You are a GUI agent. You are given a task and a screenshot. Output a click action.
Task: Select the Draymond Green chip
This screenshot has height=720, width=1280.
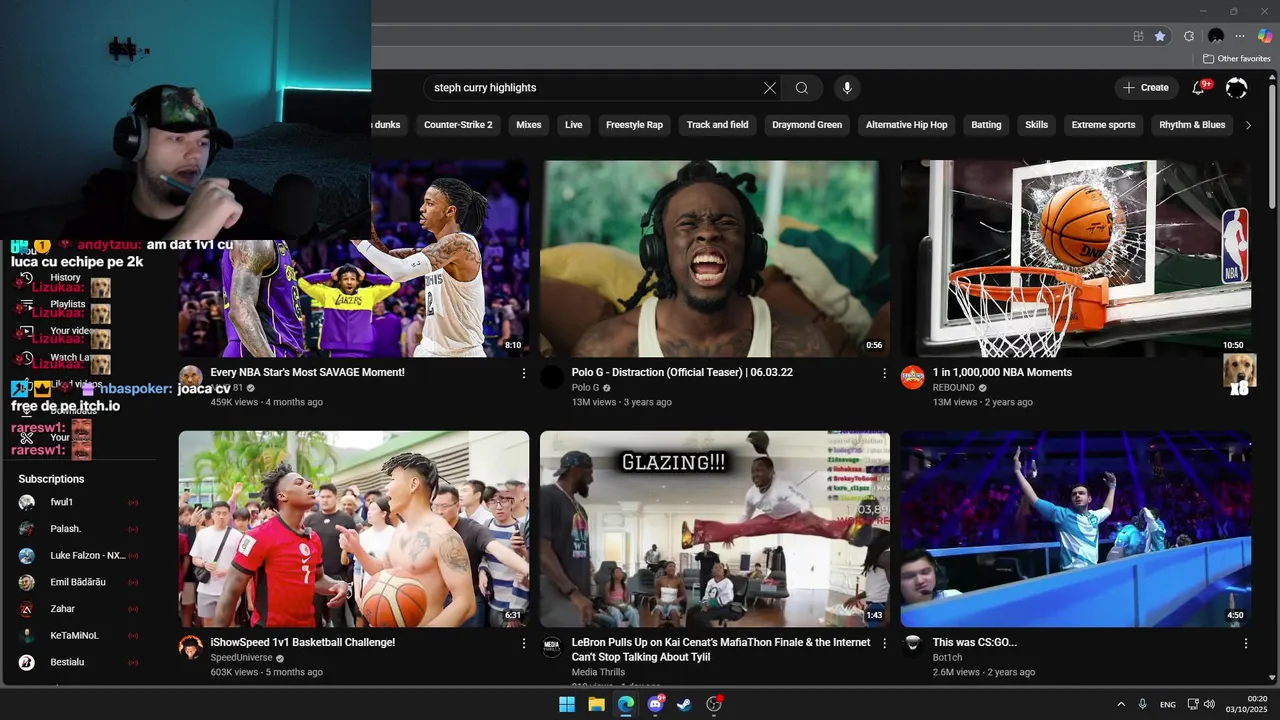click(x=807, y=125)
